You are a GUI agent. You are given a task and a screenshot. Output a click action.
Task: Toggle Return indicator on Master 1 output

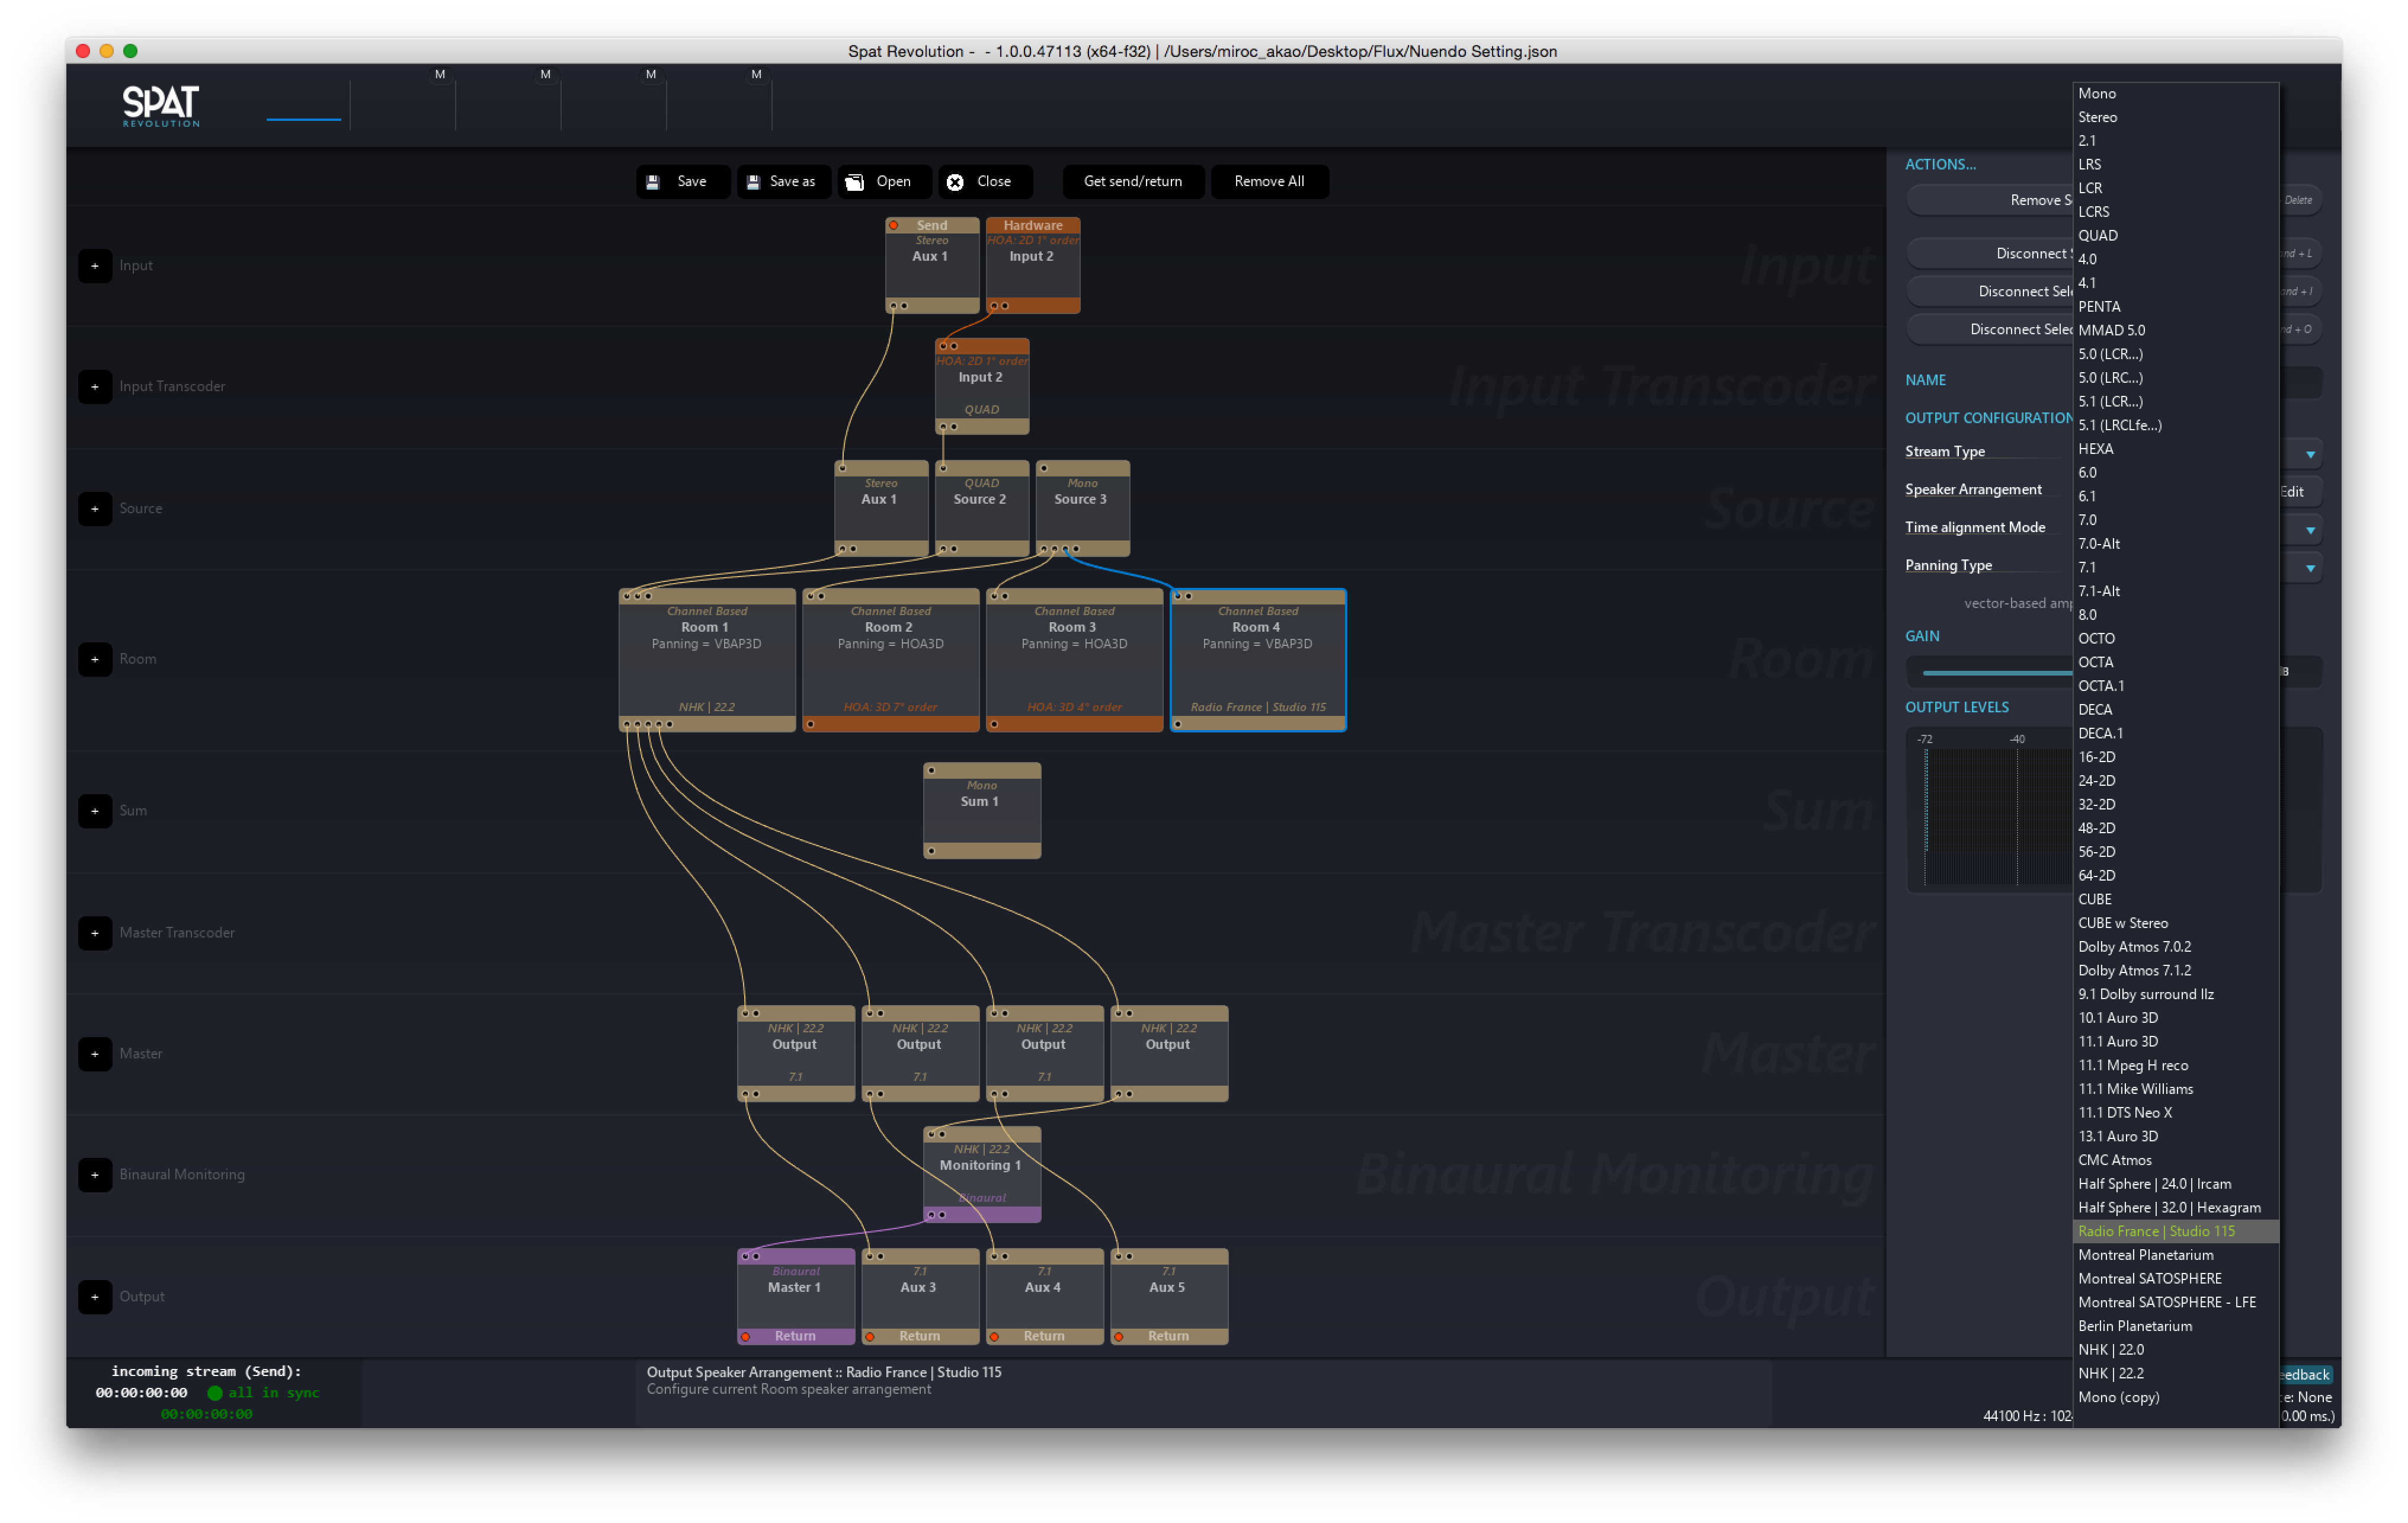(x=746, y=1337)
